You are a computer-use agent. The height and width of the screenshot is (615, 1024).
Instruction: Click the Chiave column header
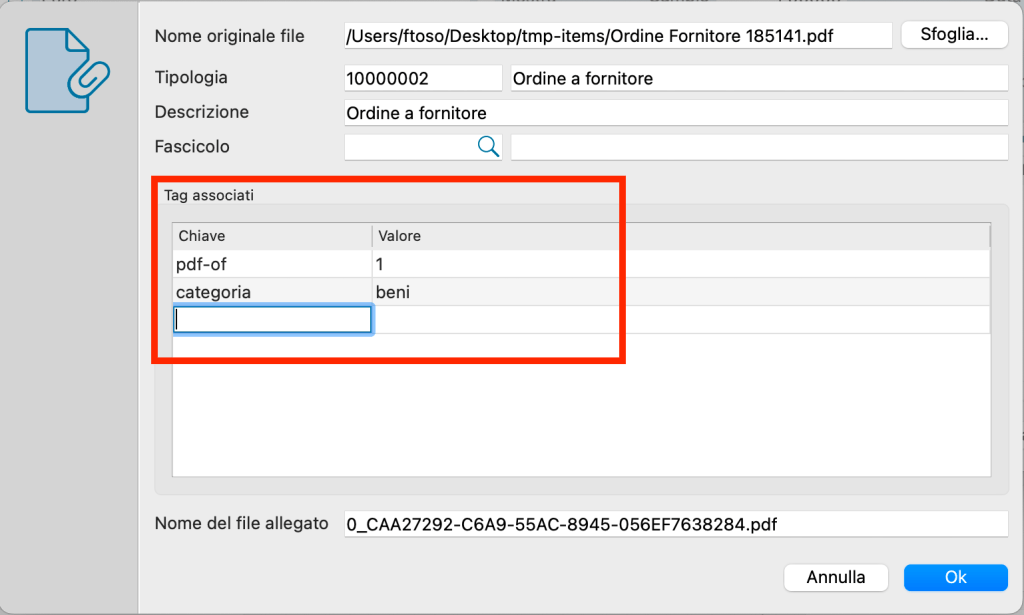271,236
